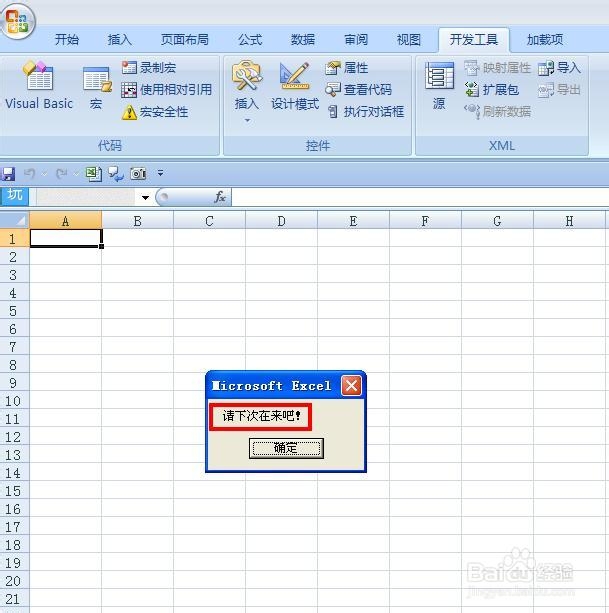Click into the formula bar

click(x=420, y=197)
